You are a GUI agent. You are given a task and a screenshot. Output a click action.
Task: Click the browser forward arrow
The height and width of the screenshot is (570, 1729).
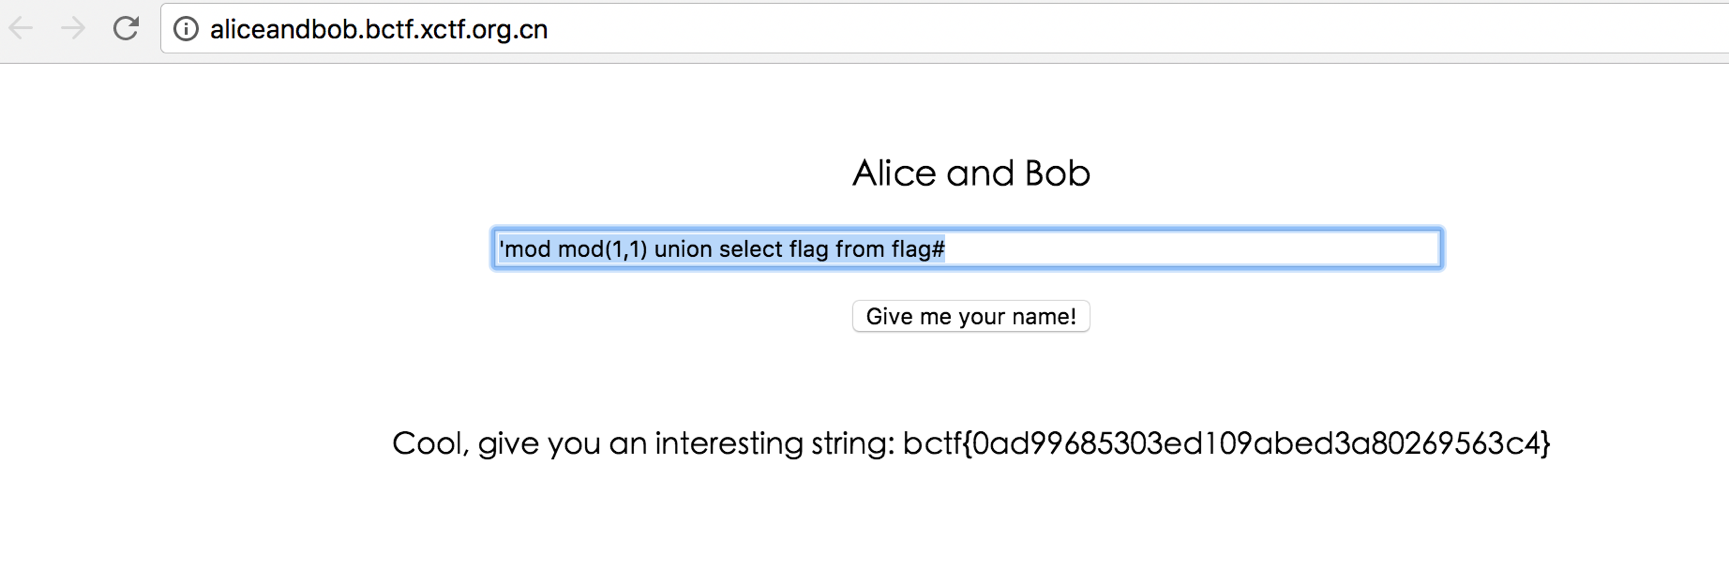[73, 28]
